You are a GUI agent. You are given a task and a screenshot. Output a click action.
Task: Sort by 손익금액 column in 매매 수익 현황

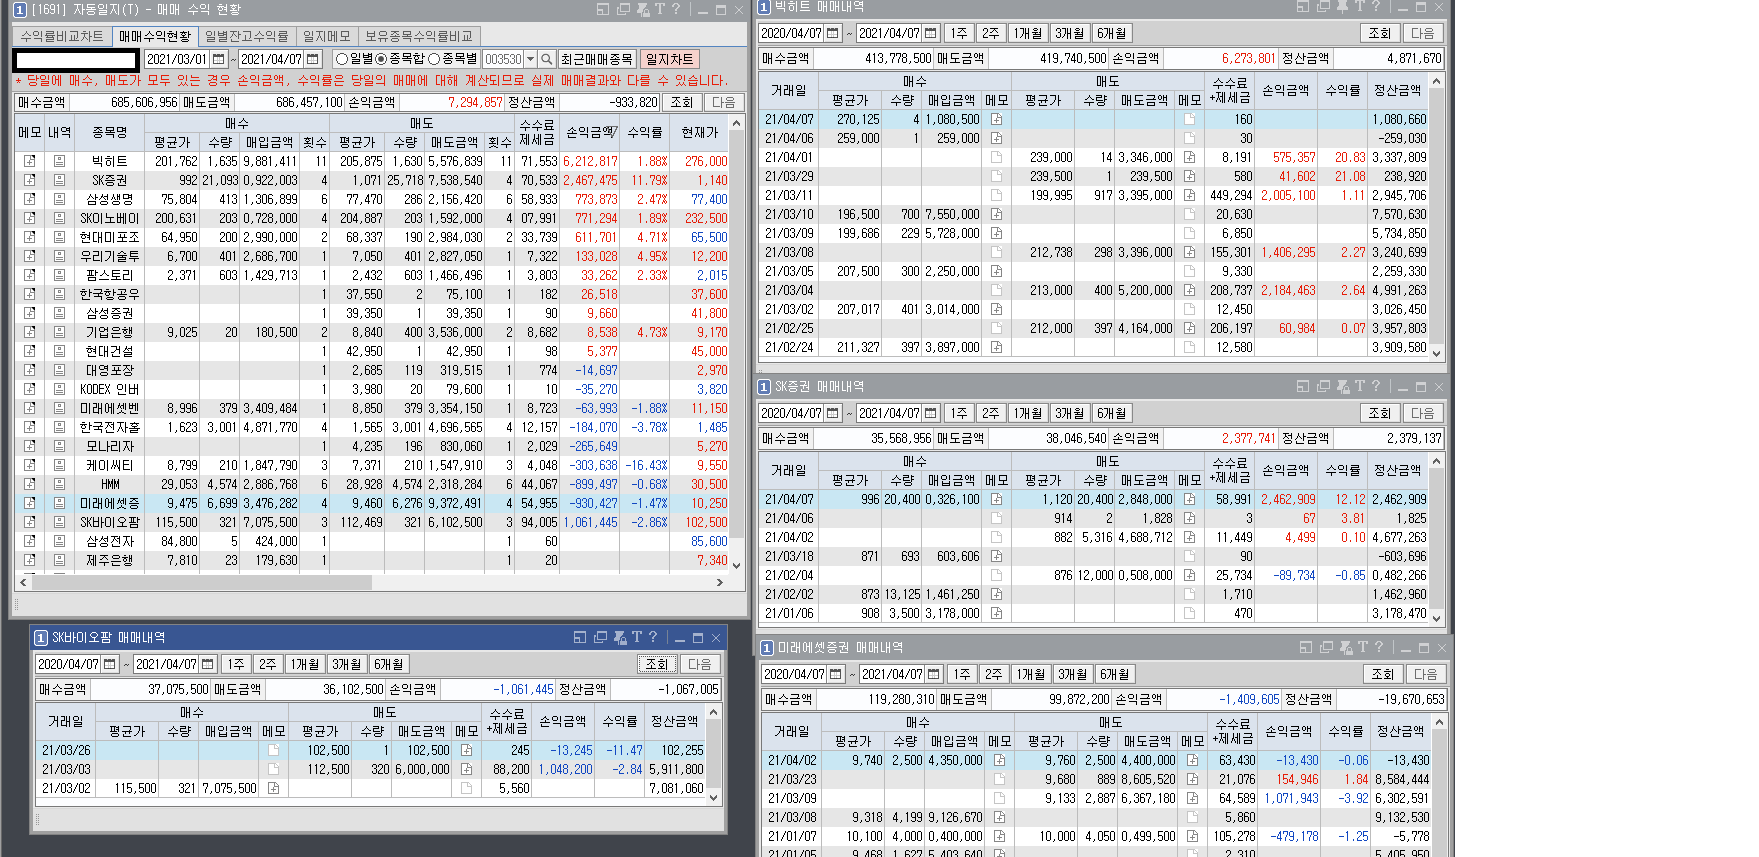coord(590,132)
